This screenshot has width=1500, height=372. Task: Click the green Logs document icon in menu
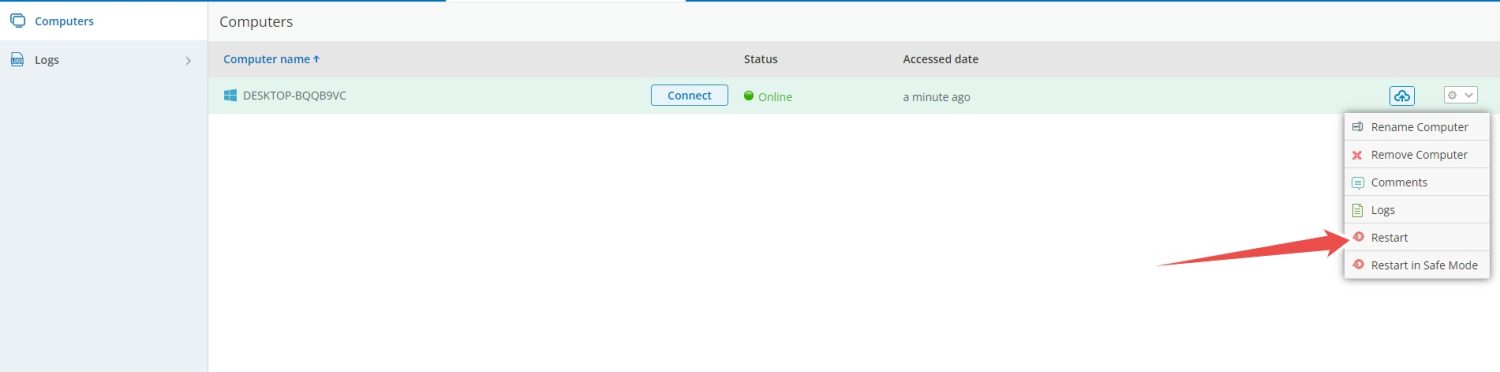[1357, 210]
